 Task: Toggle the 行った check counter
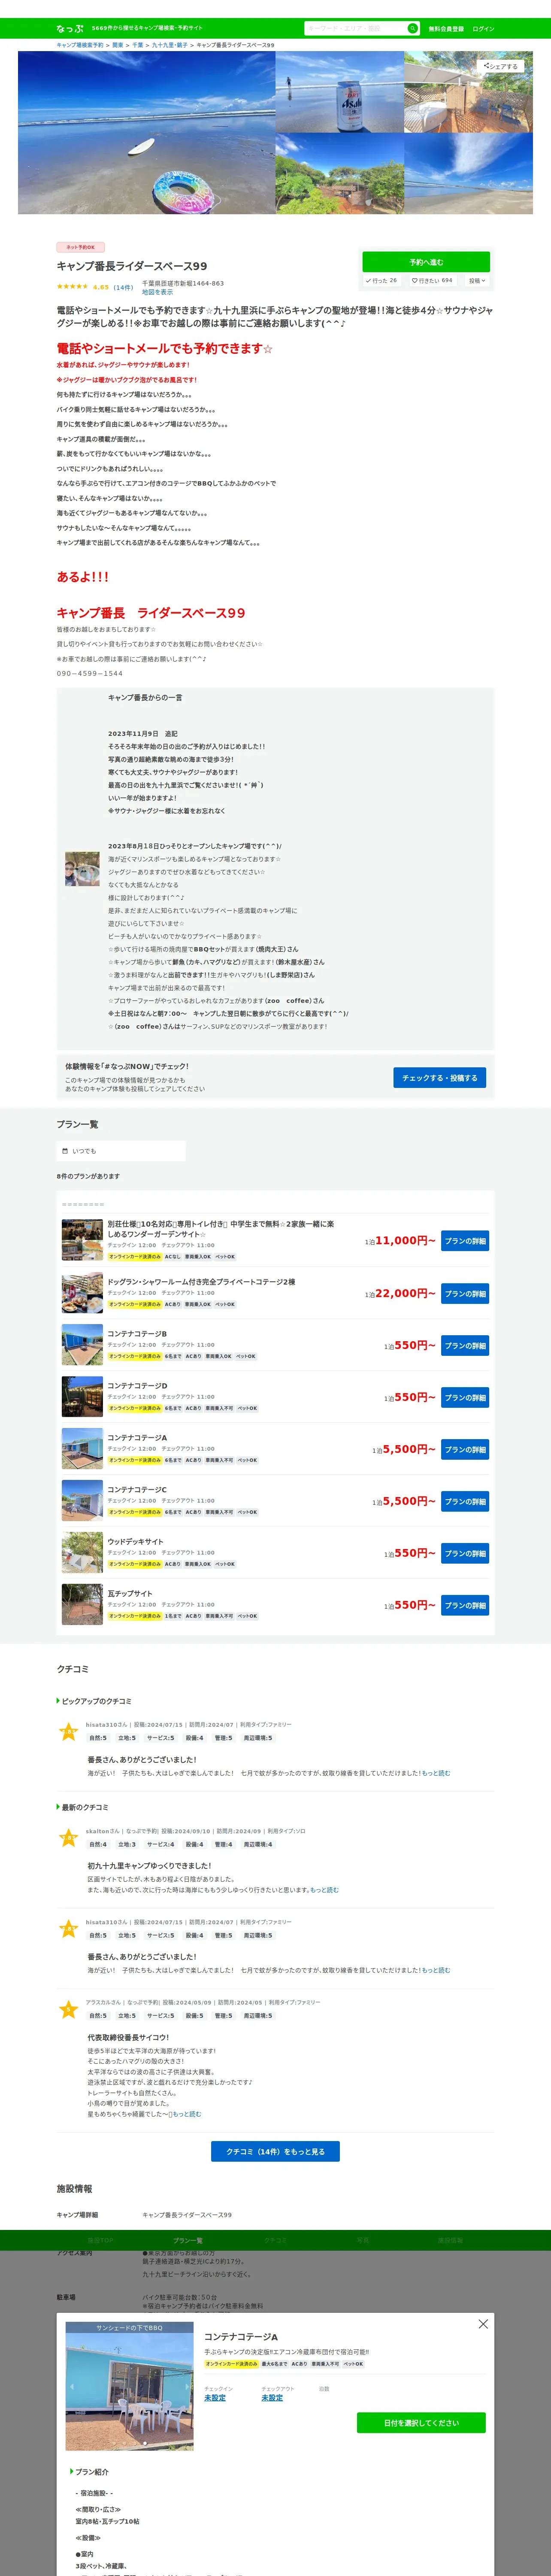click(381, 281)
